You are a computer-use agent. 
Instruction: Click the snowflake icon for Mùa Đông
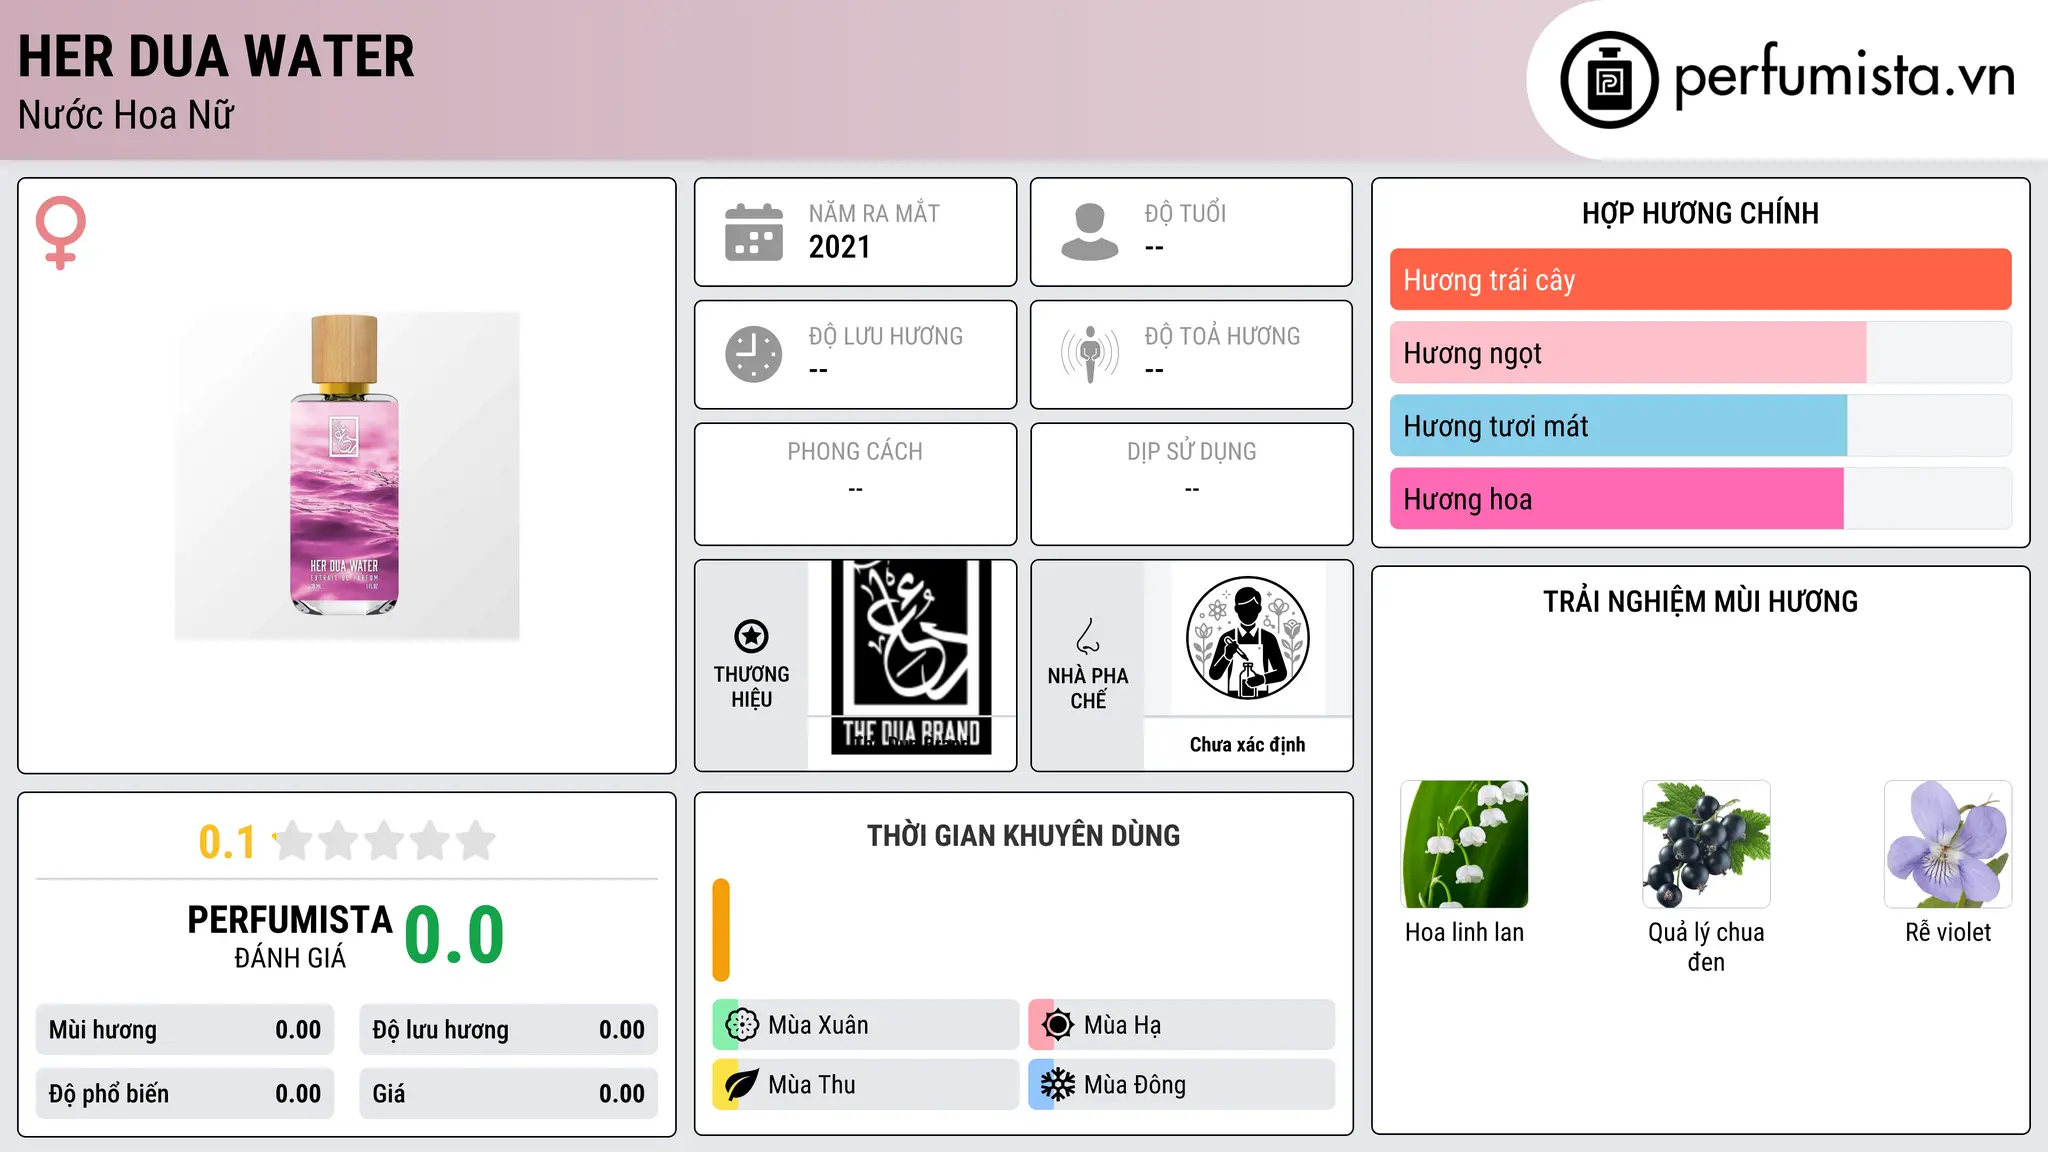pos(1058,1085)
